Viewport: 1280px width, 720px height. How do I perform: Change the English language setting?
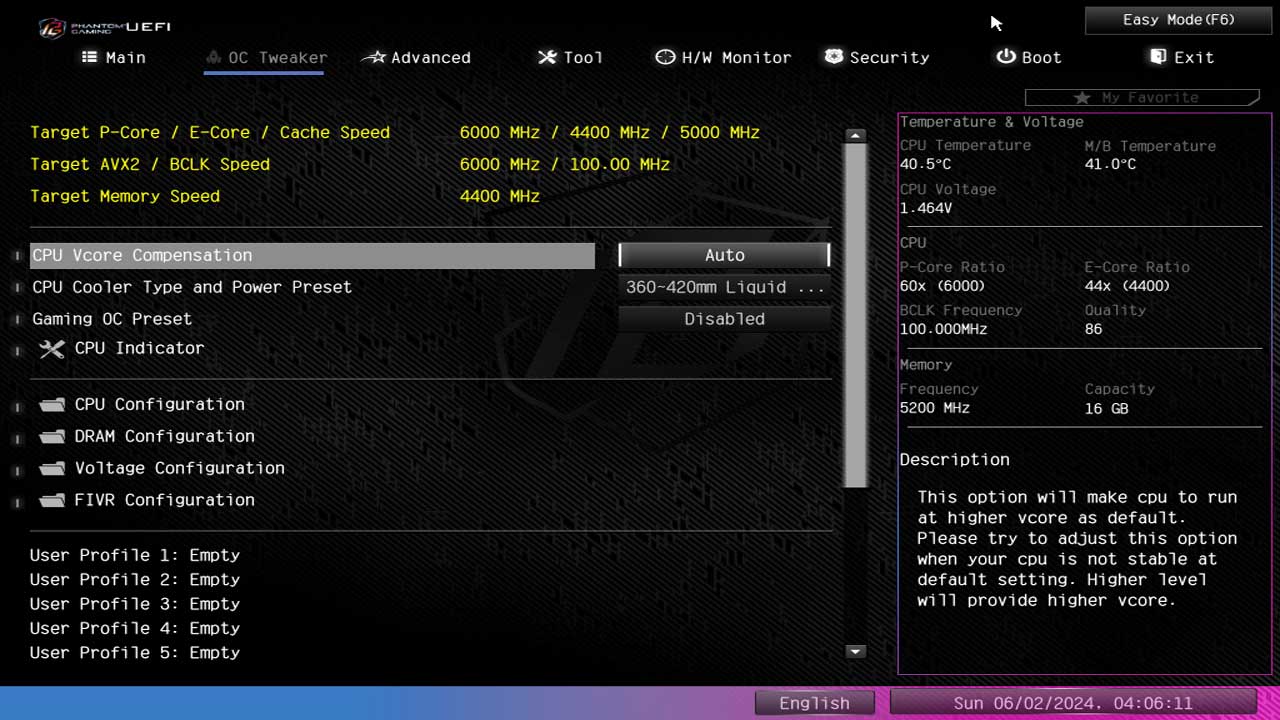coord(814,703)
